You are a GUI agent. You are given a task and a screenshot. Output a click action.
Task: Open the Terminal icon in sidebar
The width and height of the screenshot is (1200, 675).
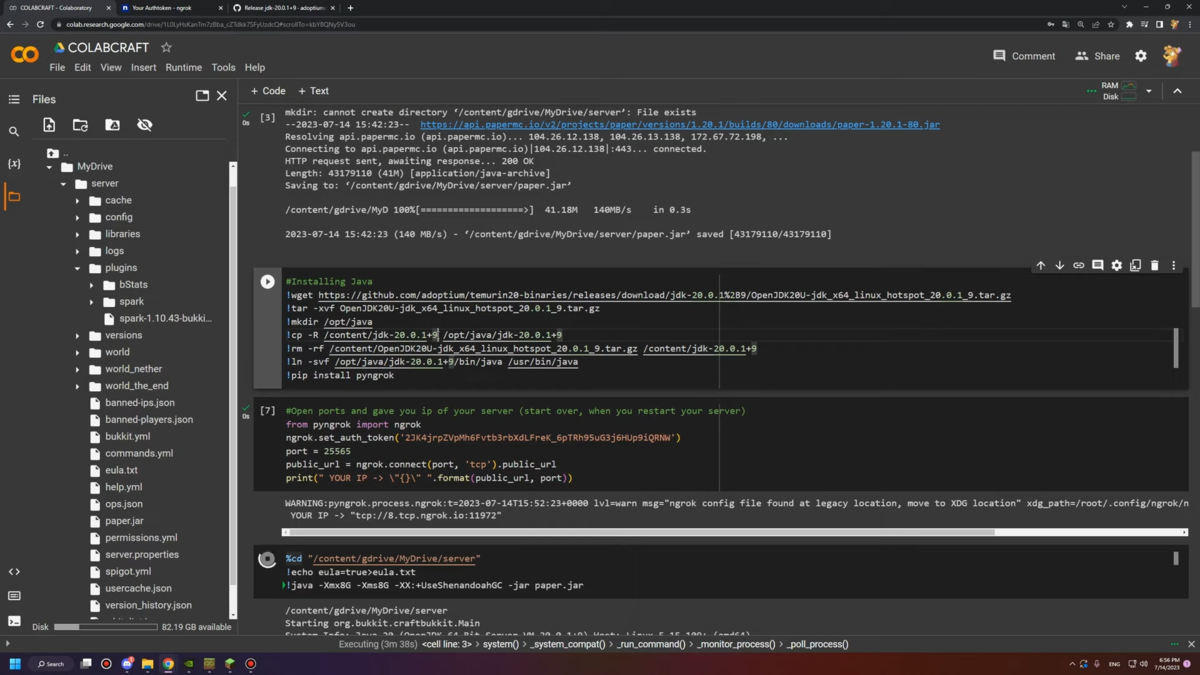tap(14, 621)
